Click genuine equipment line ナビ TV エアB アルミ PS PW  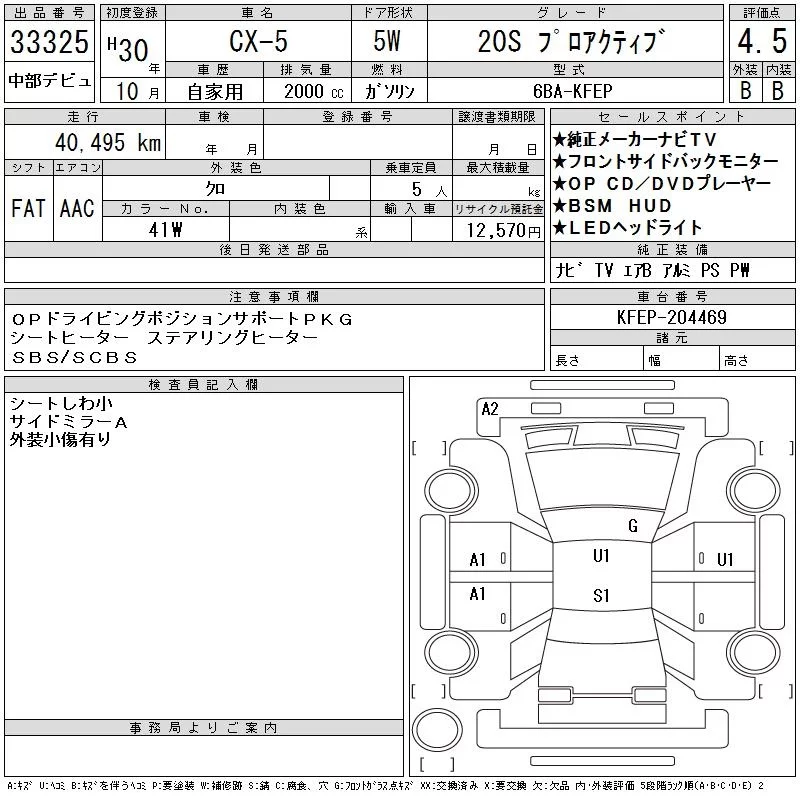coord(653,270)
